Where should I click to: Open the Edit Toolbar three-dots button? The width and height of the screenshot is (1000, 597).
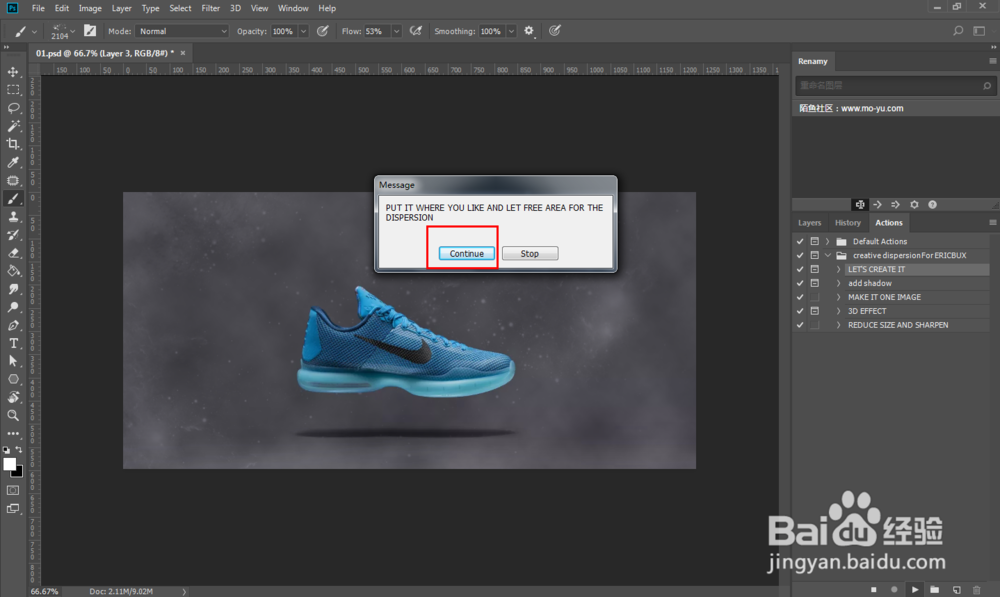pyautogui.click(x=13, y=433)
